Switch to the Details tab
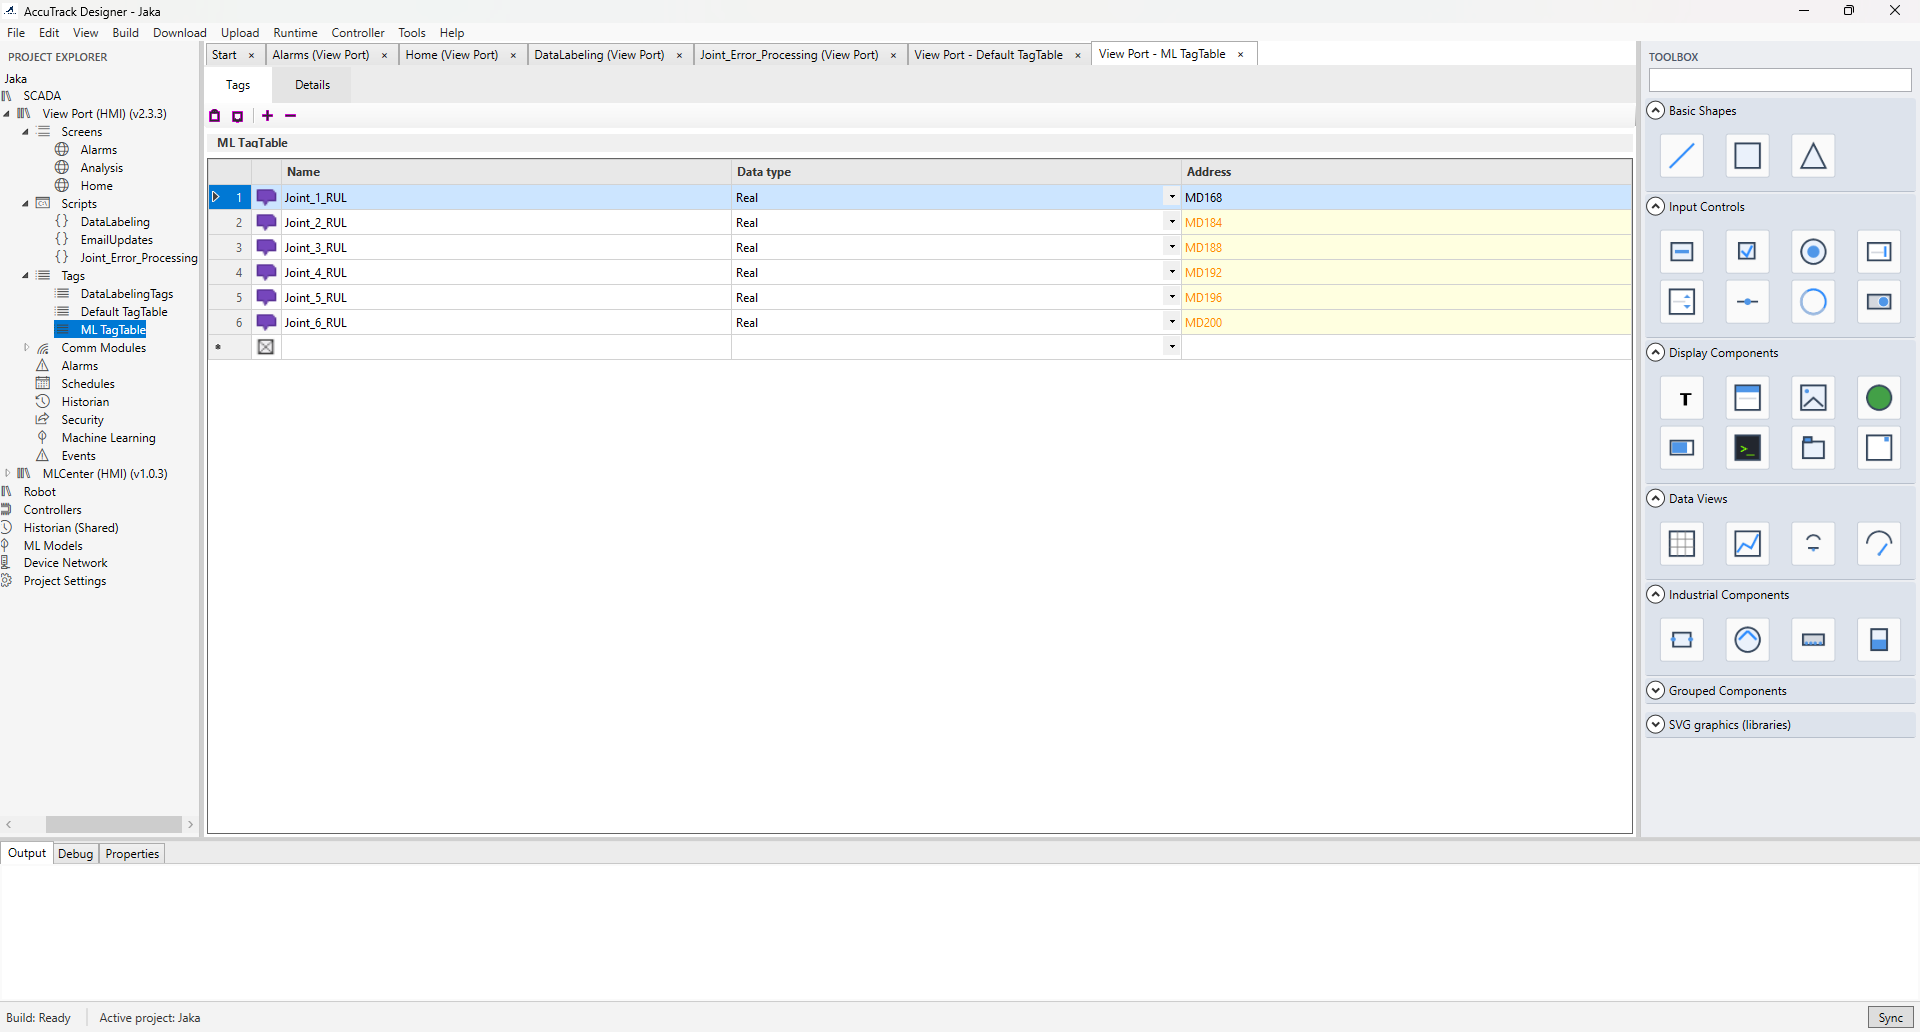 (x=313, y=85)
